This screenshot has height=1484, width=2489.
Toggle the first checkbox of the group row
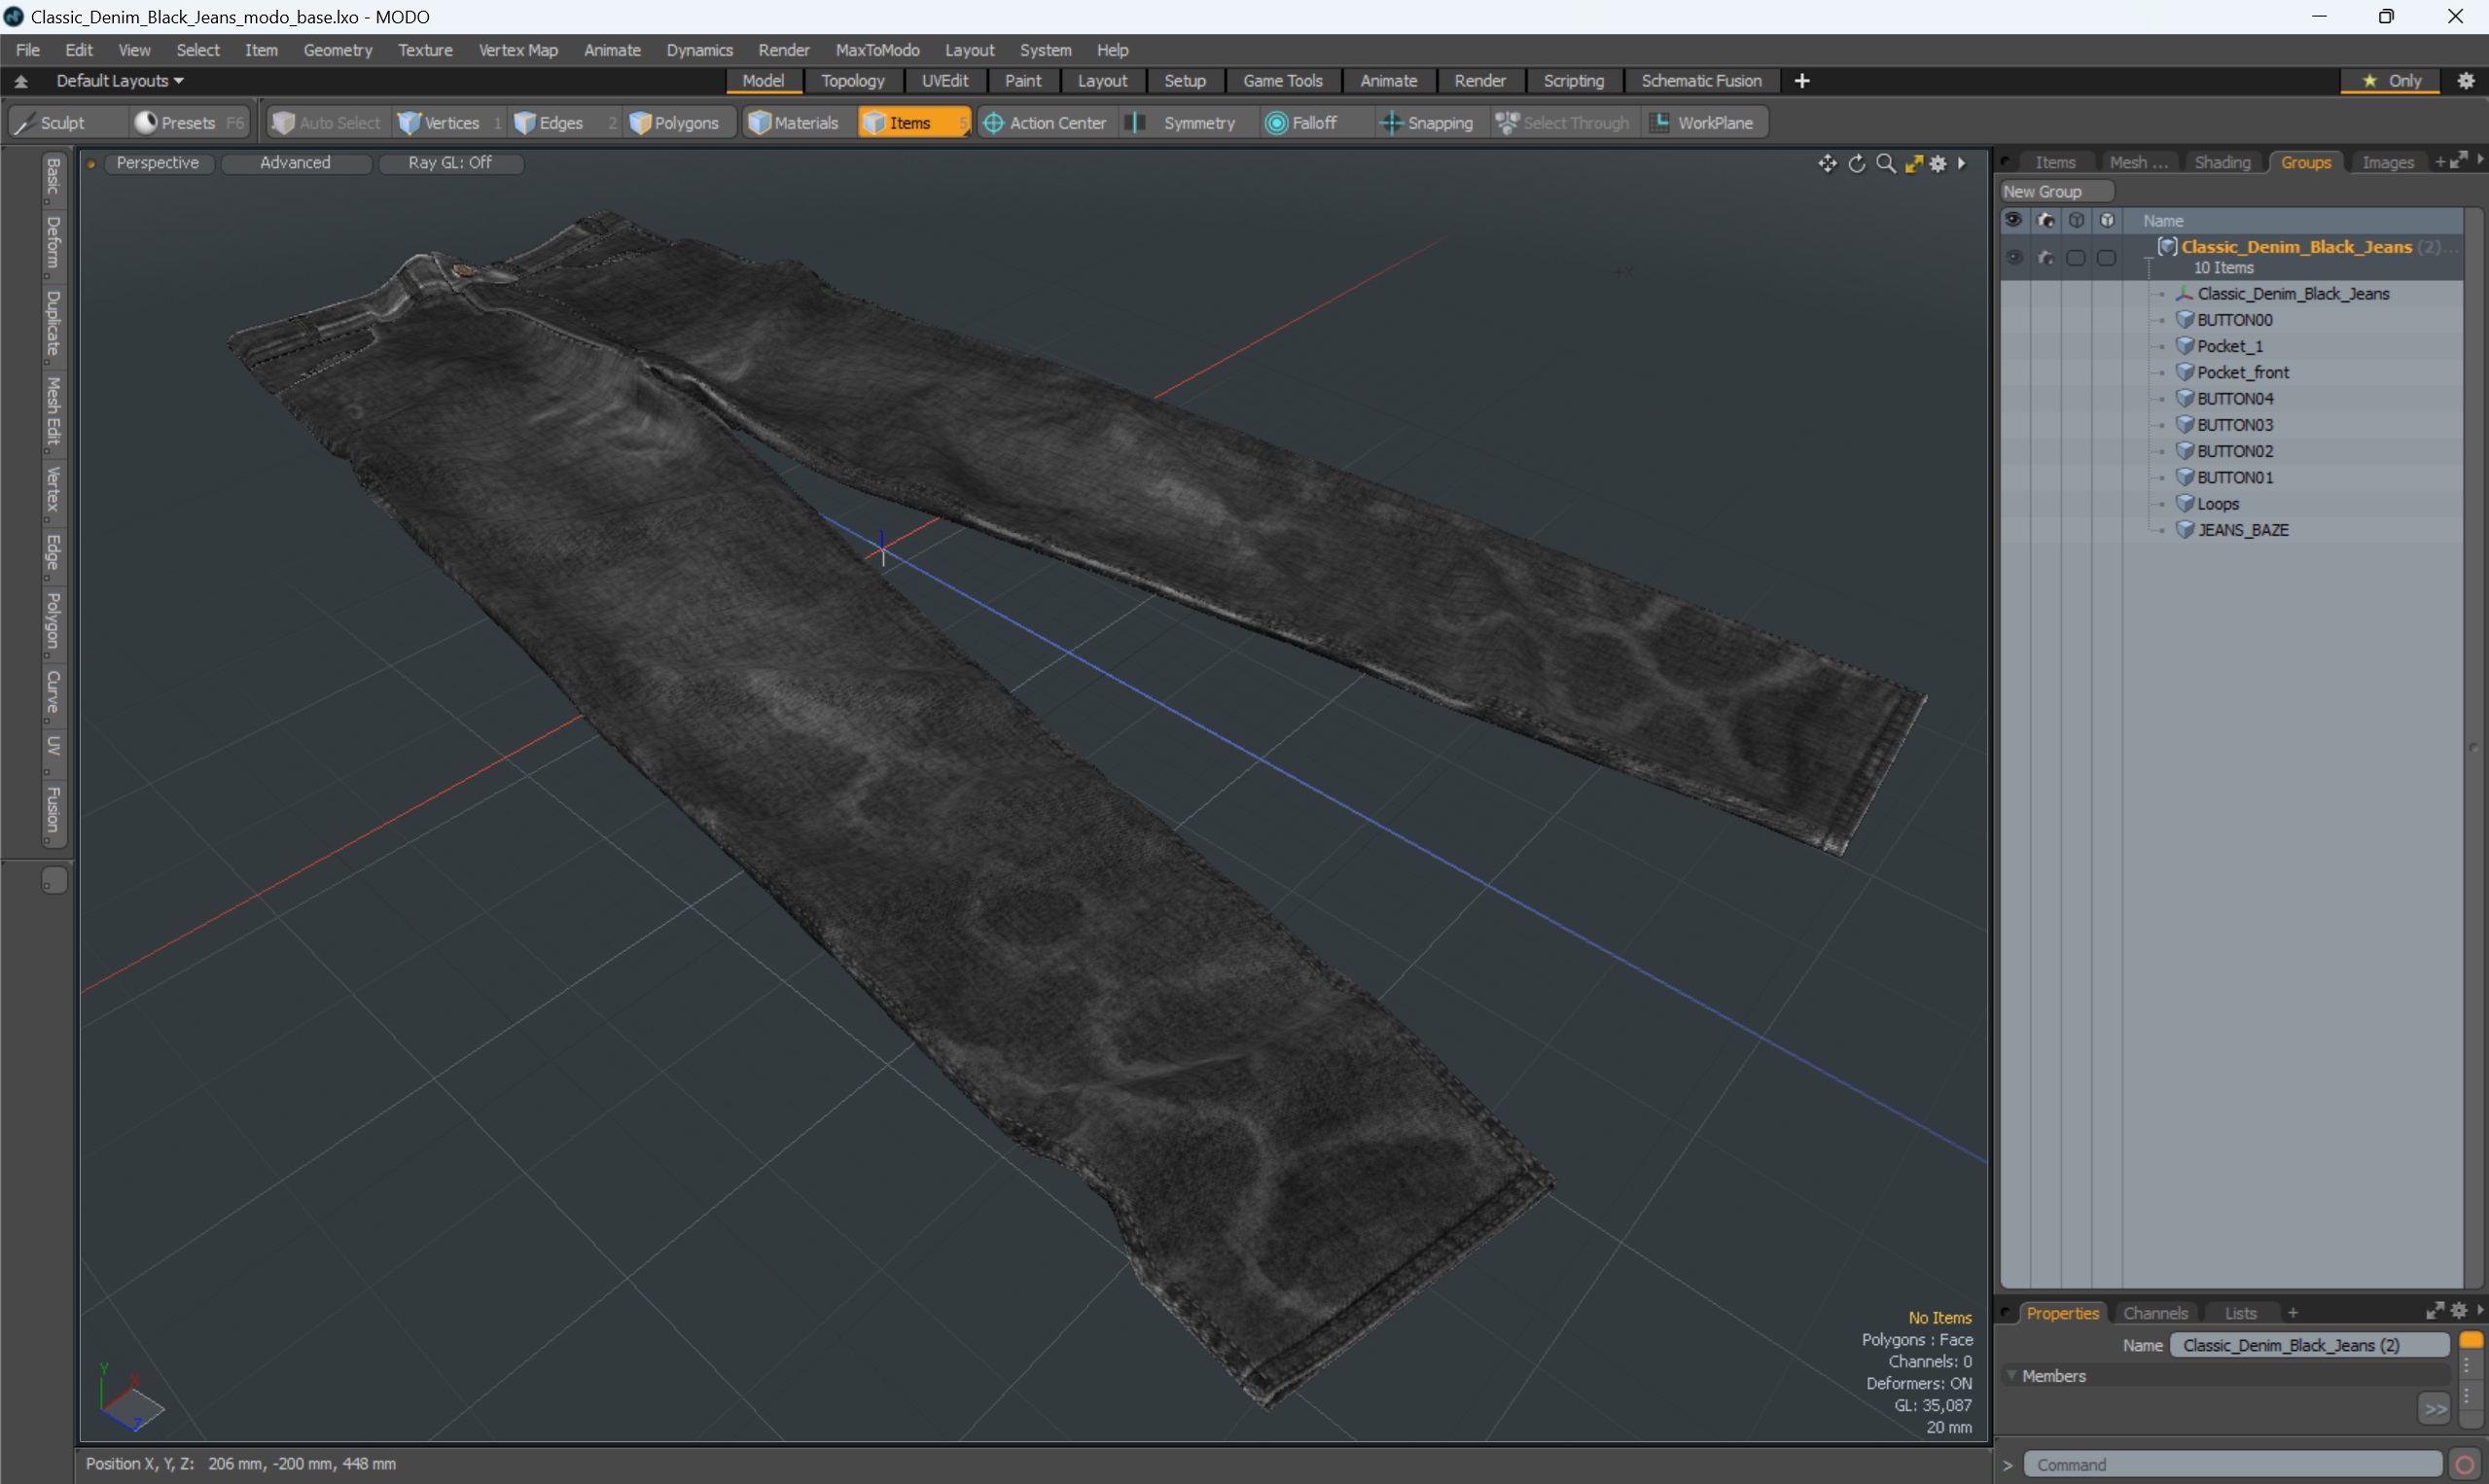2076,257
